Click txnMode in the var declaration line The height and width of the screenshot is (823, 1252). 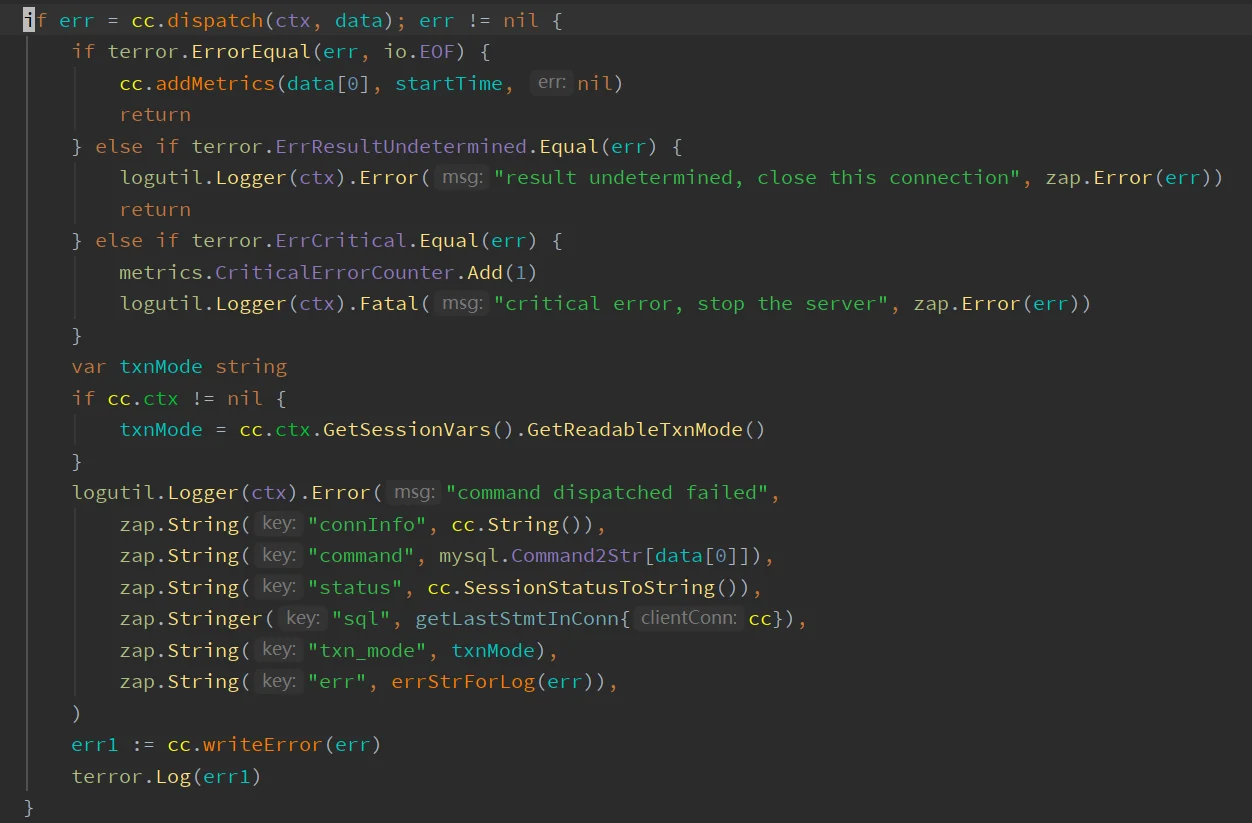161,367
